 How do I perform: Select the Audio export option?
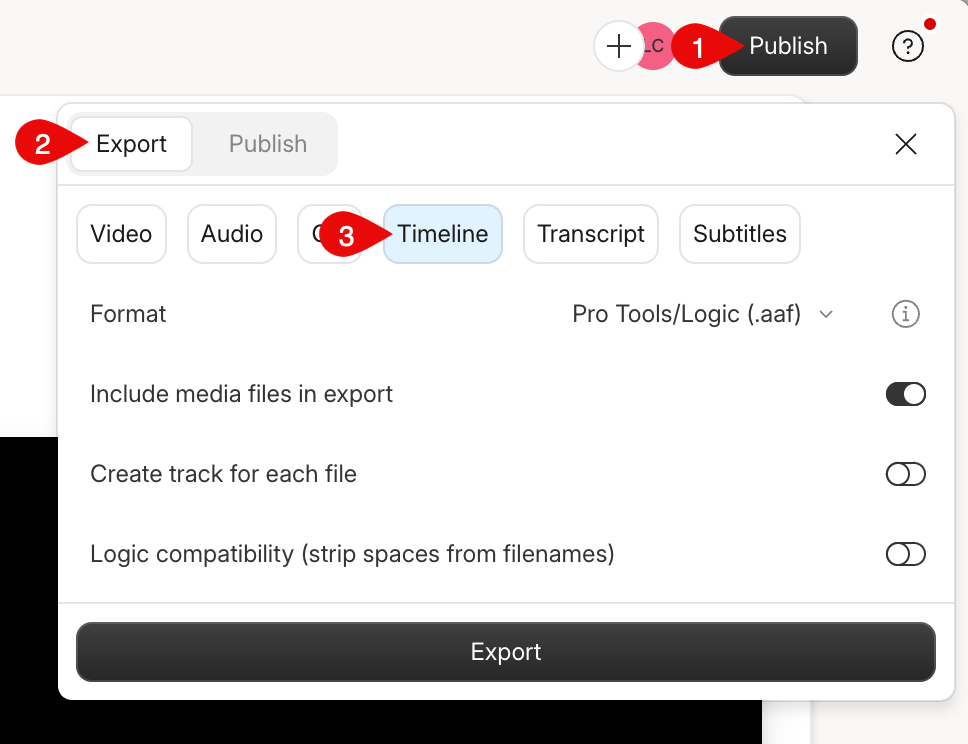coord(231,233)
